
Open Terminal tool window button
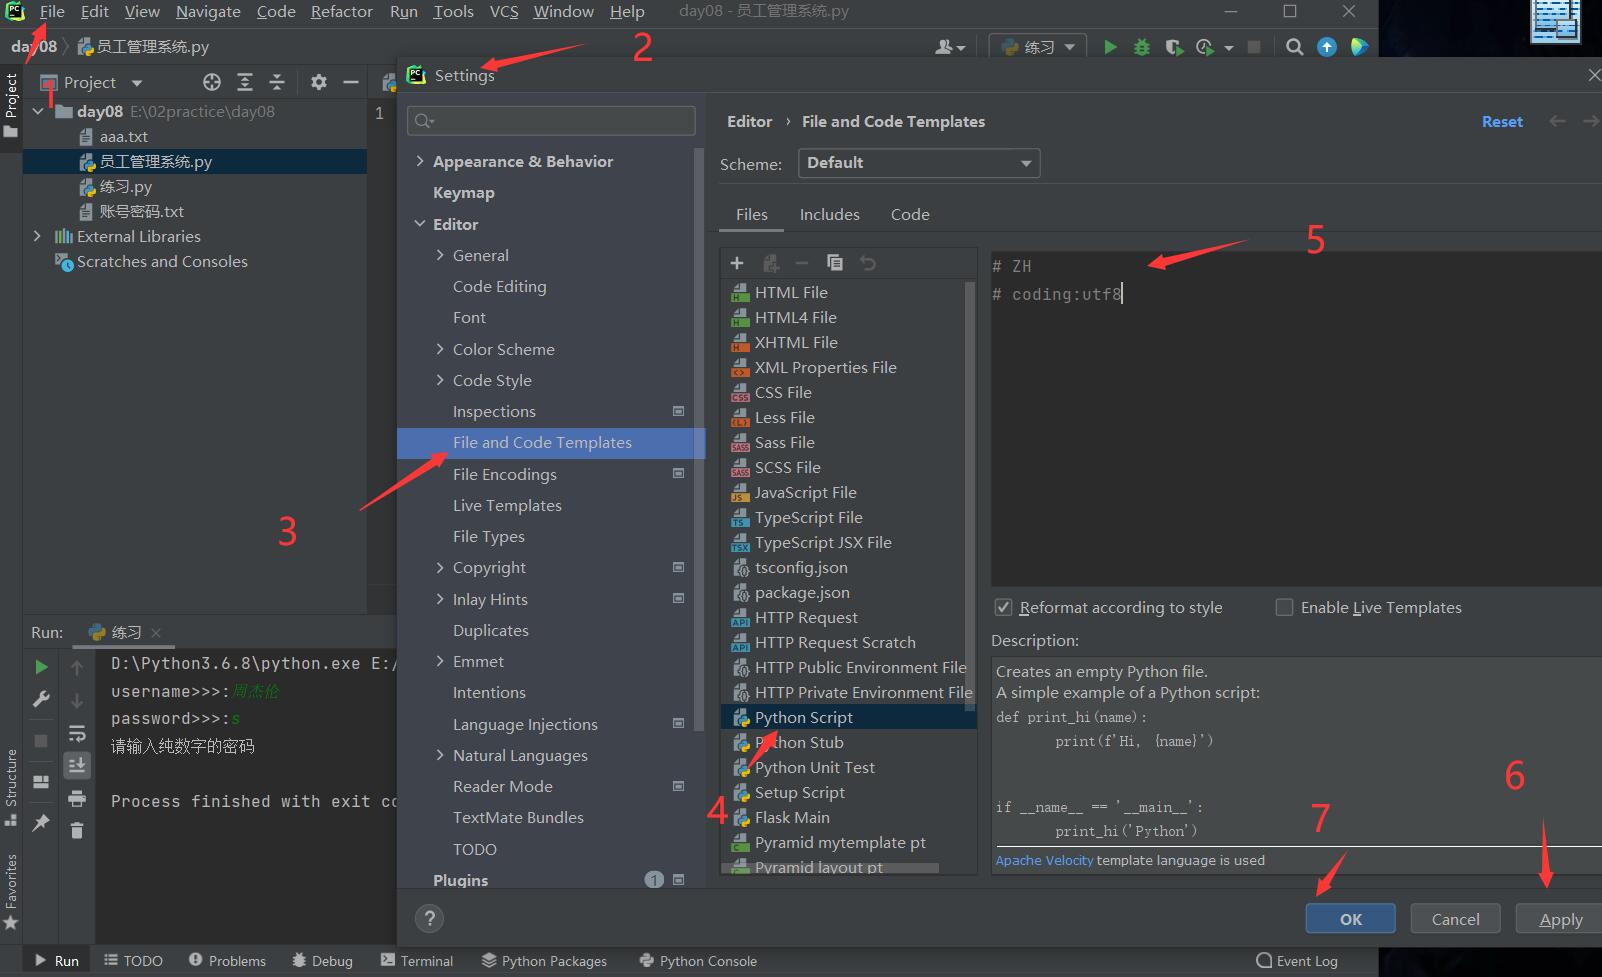[x=417, y=961]
